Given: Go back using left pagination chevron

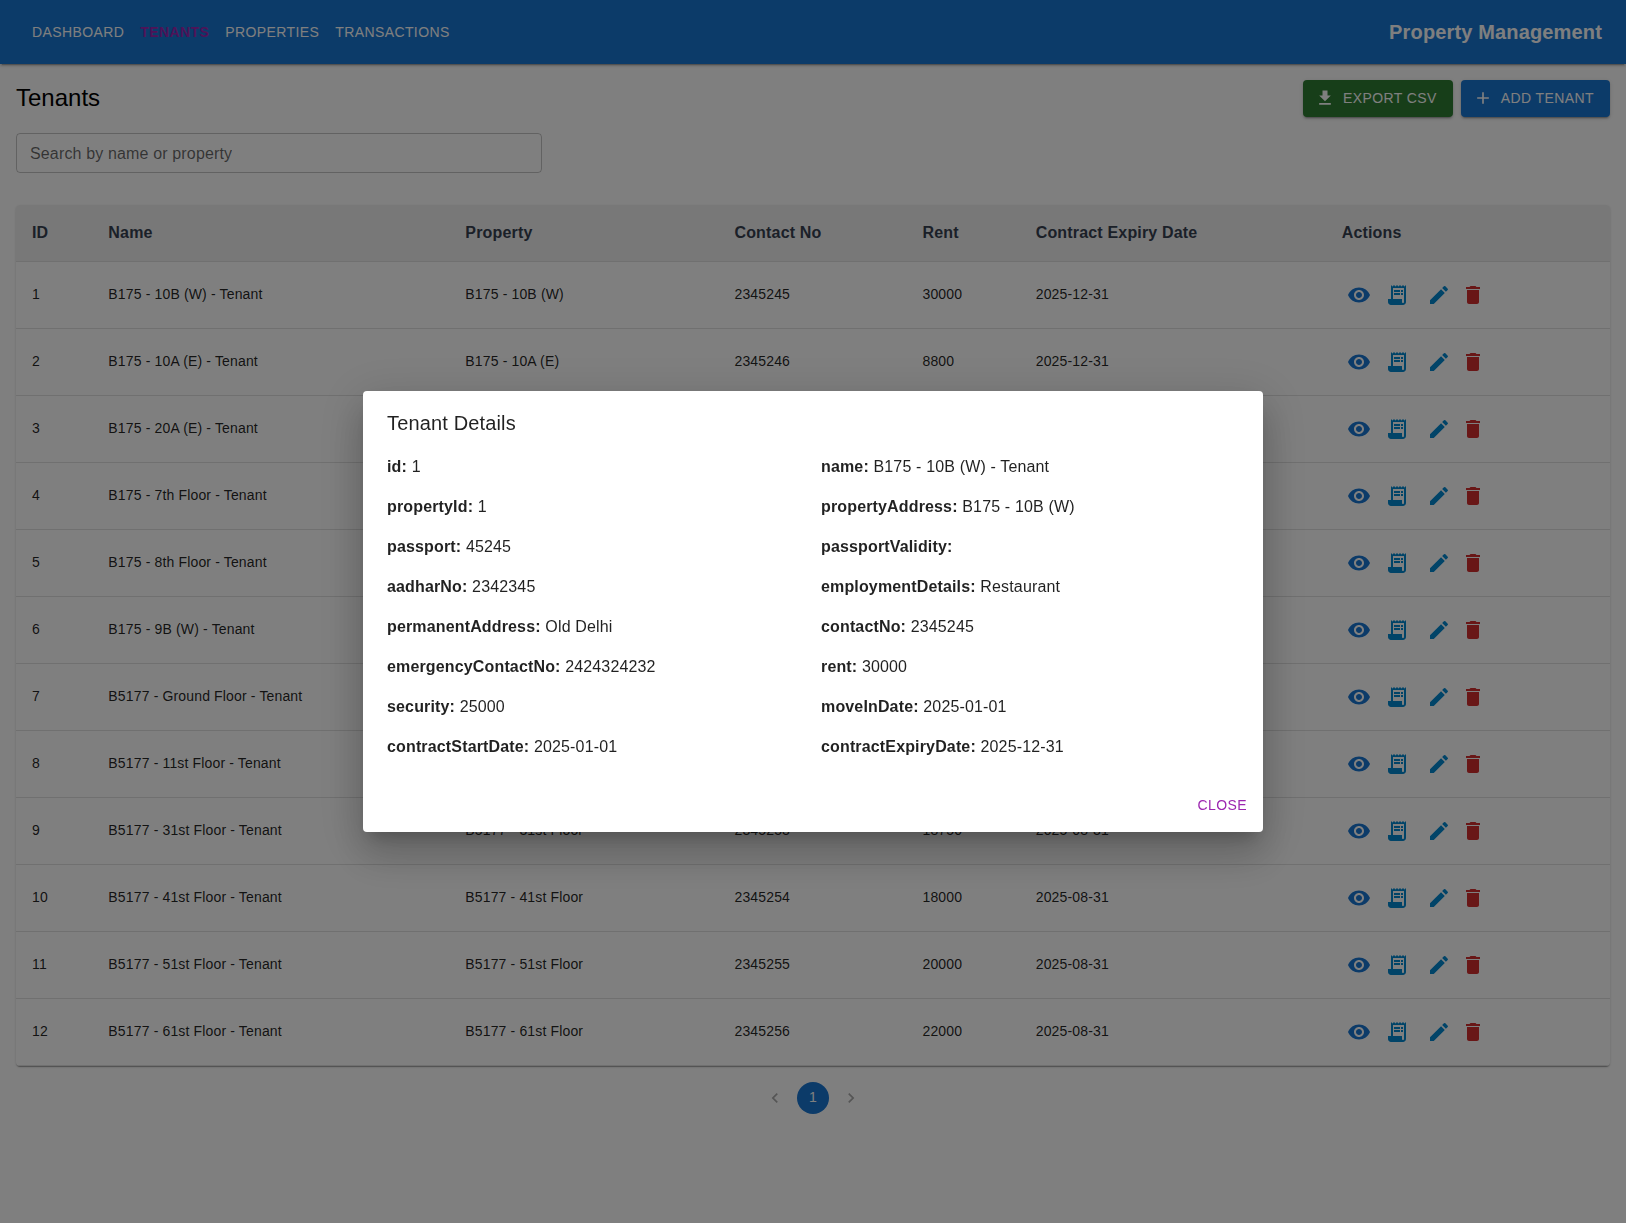Looking at the screenshot, I should tap(775, 1097).
